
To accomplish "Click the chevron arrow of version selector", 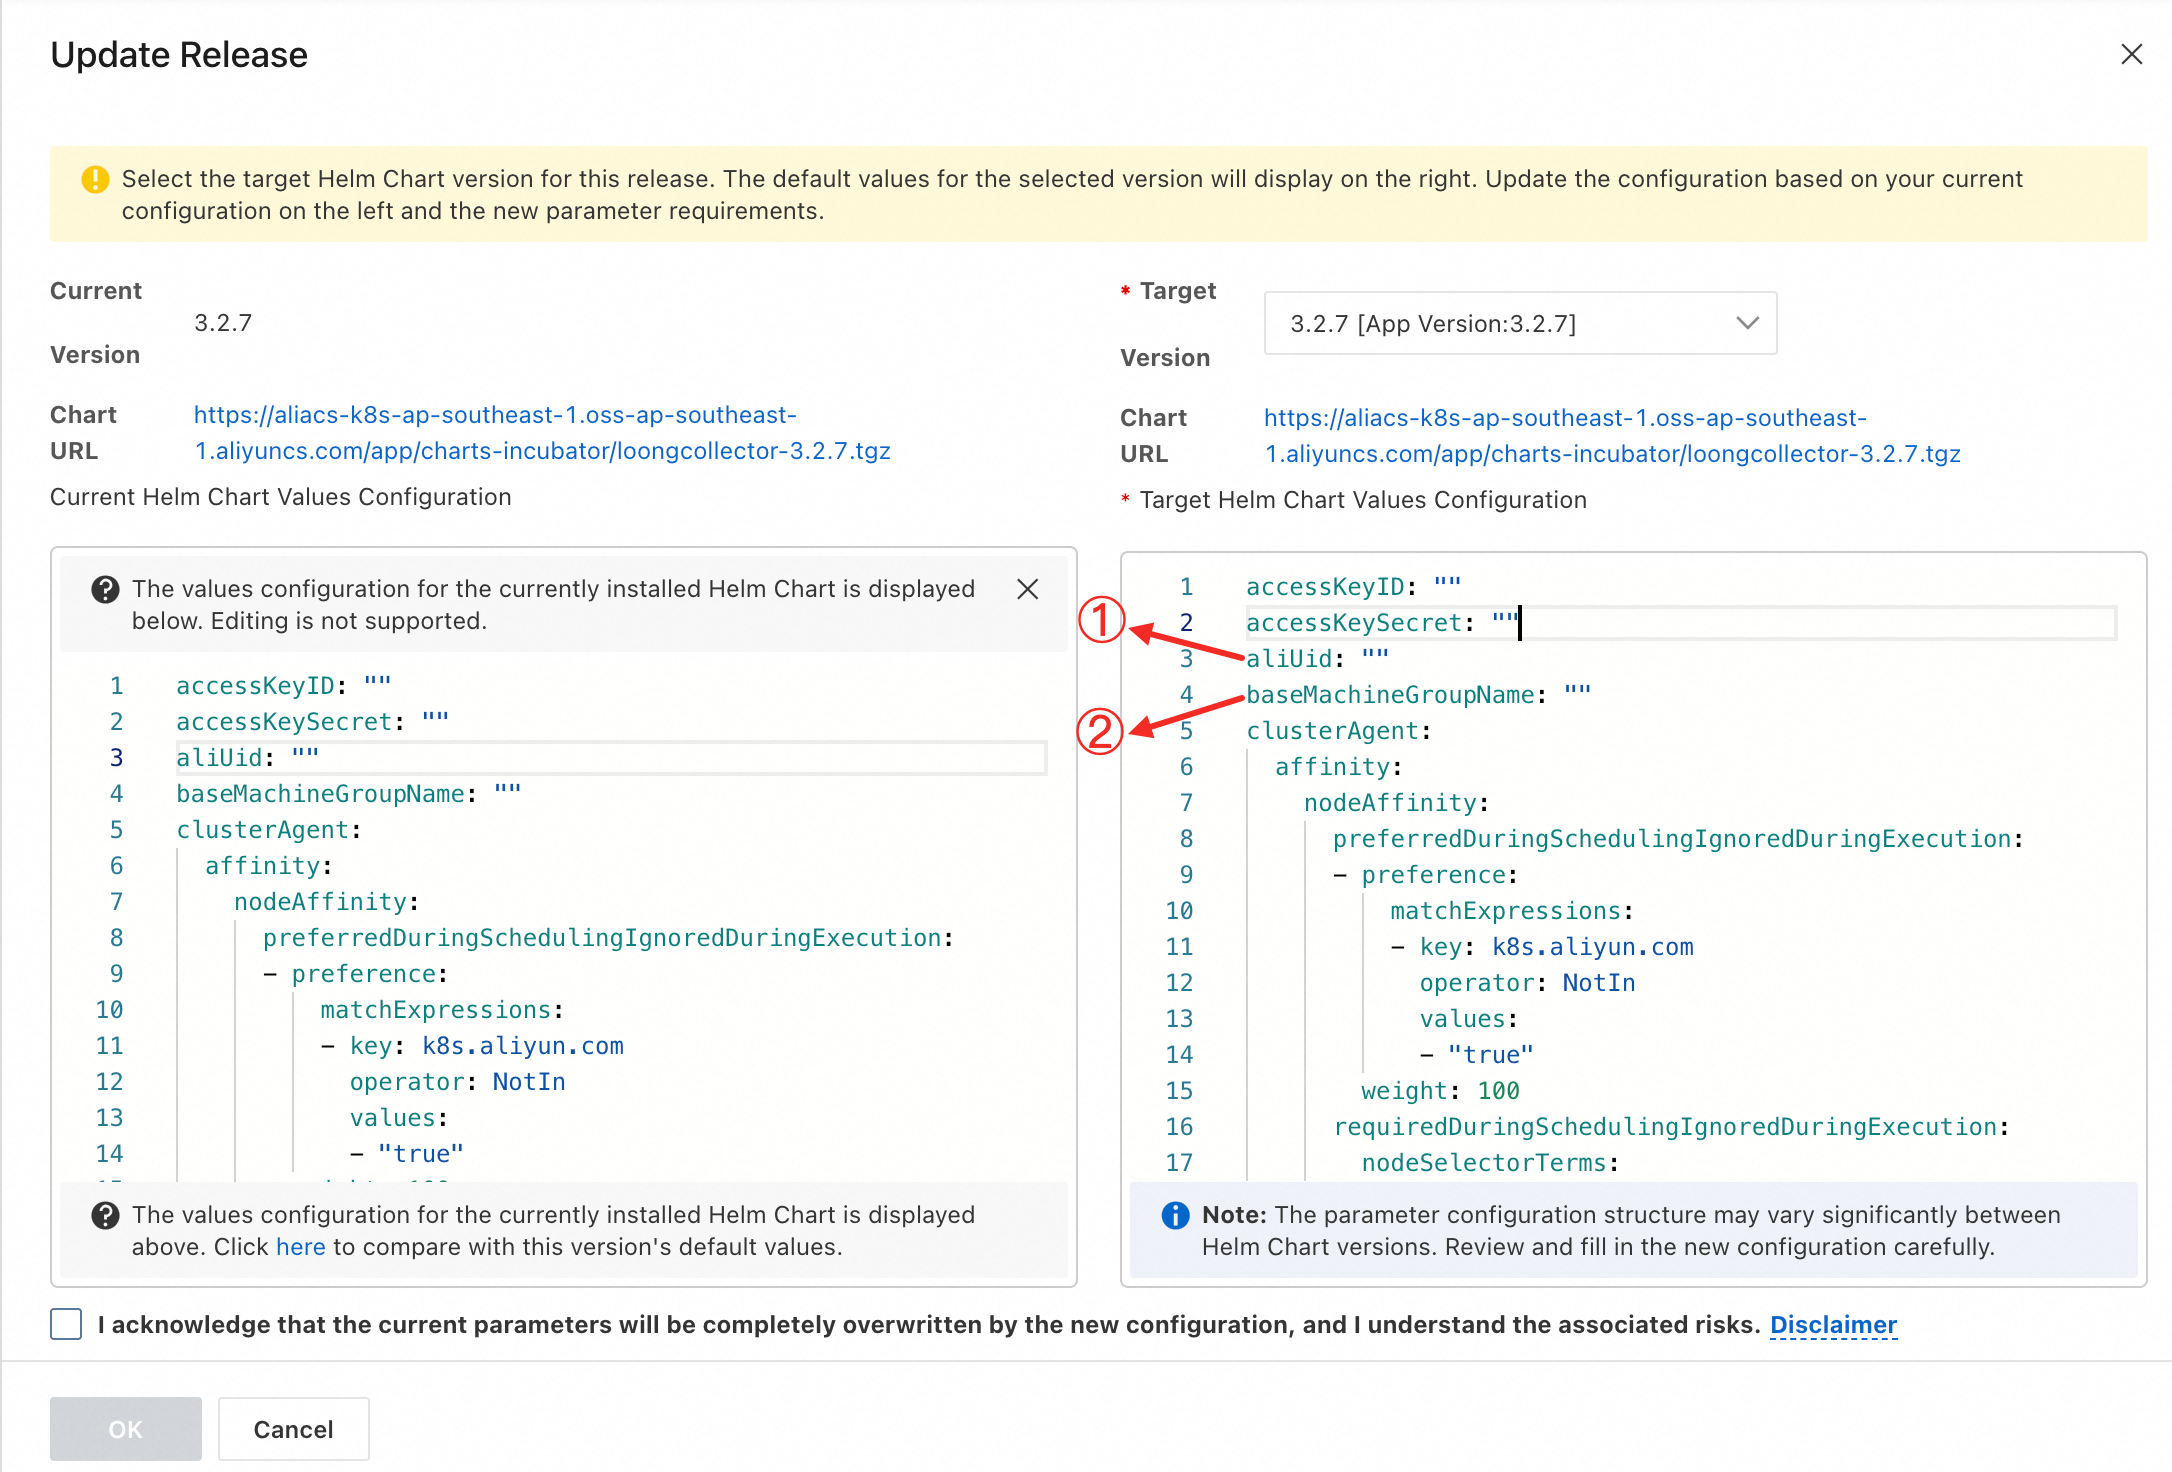I will (1747, 323).
